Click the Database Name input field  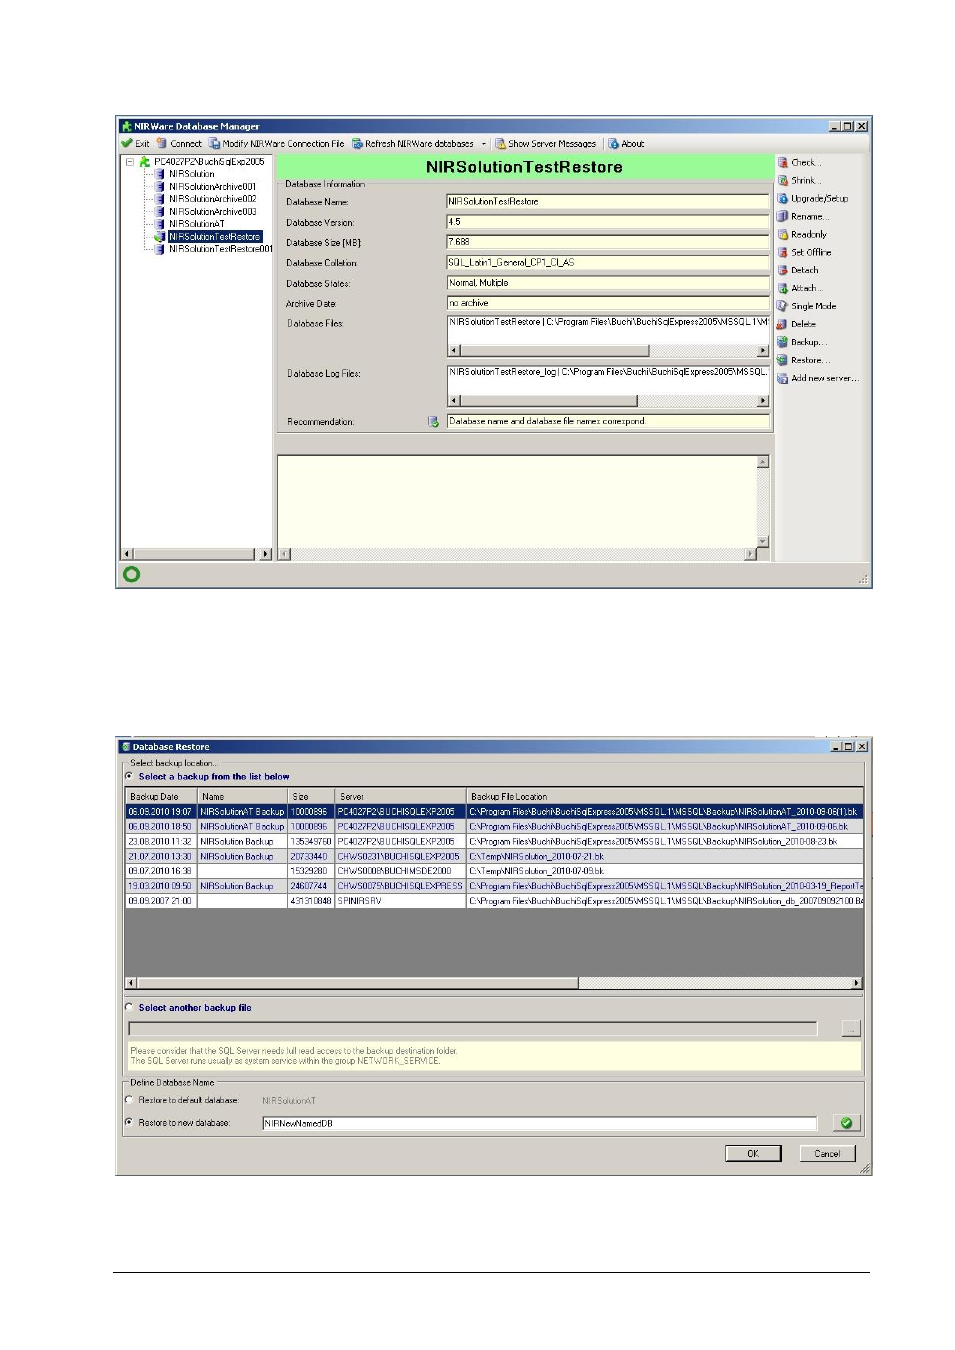pyautogui.click(x=608, y=201)
